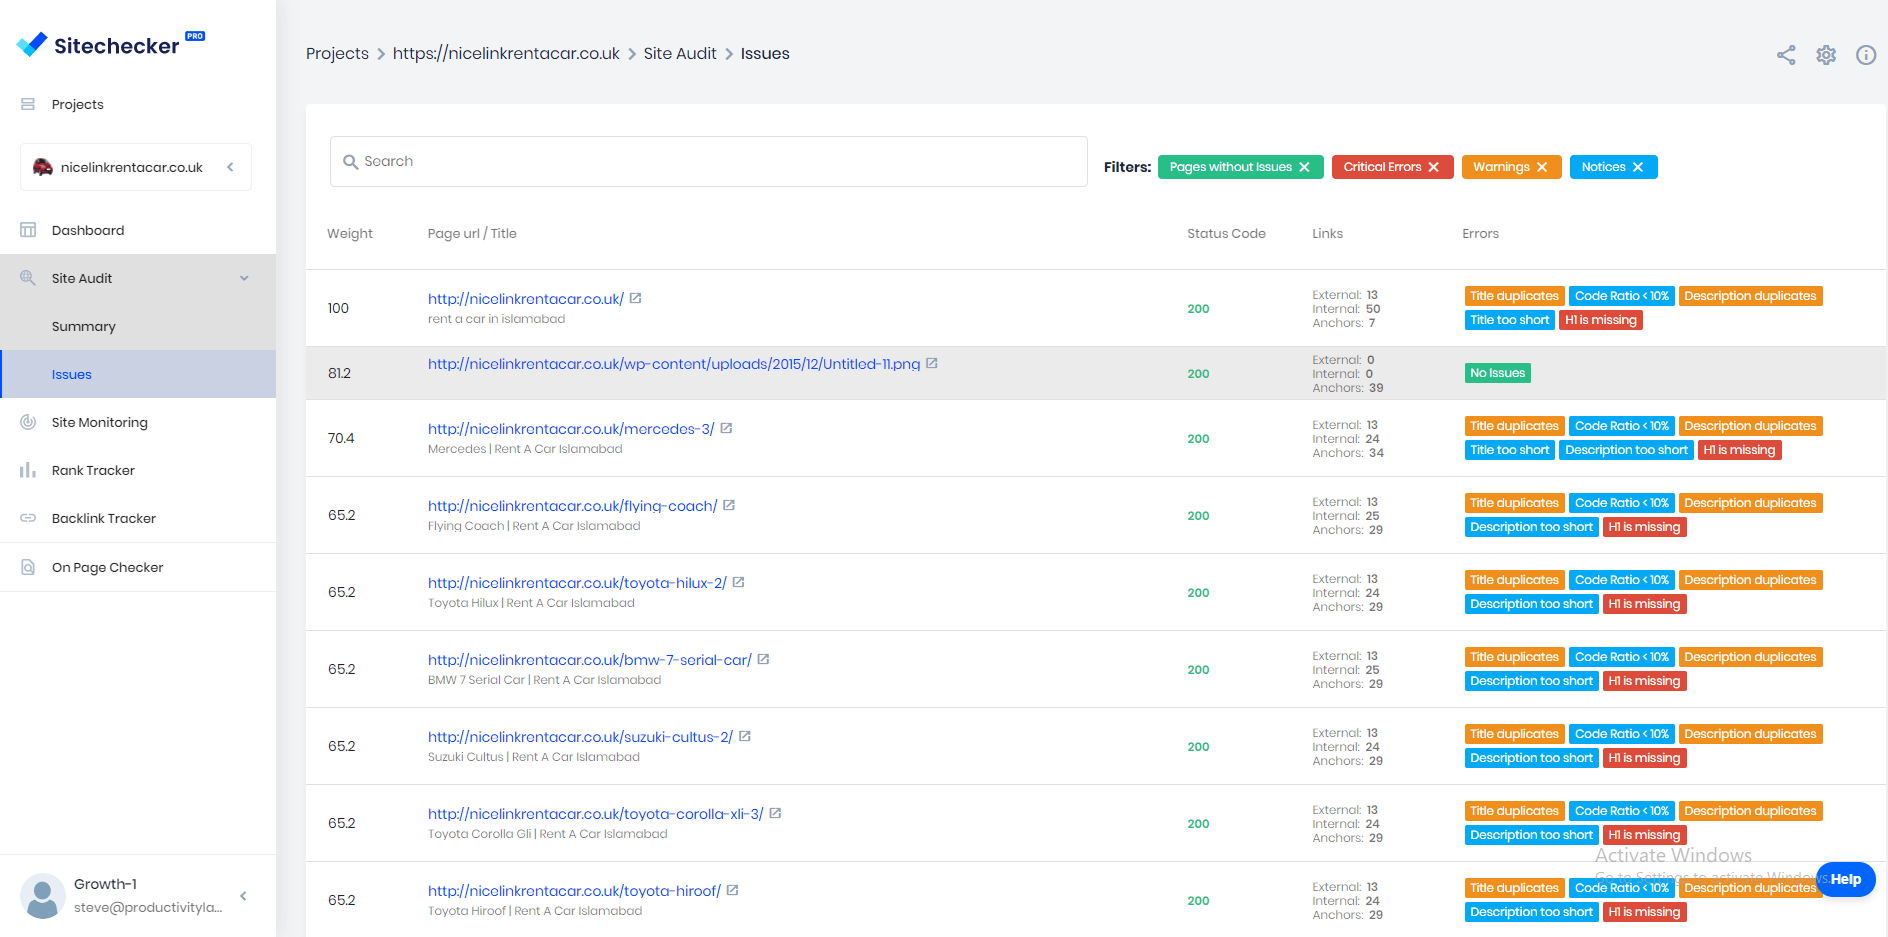Open the info icon in the header
The width and height of the screenshot is (1888, 937).
pyautogui.click(x=1866, y=55)
